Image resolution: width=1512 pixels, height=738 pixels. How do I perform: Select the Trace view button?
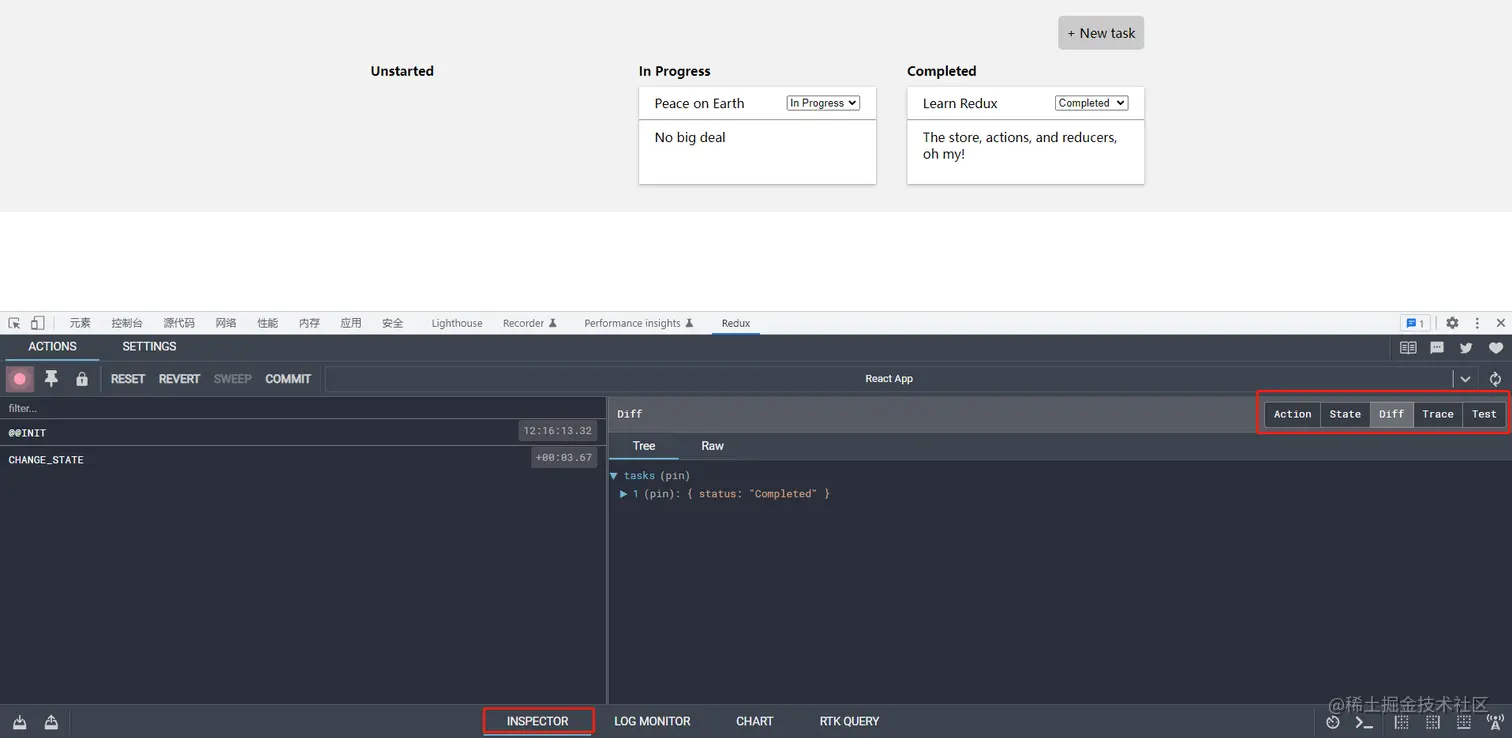coord(1438,414)
